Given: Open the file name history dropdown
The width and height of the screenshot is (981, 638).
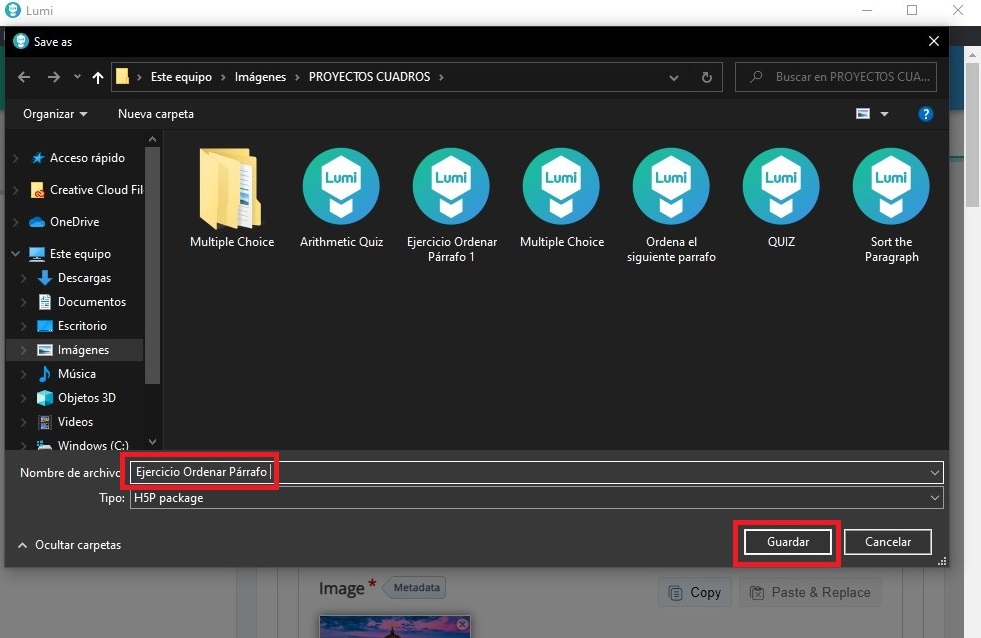Looking at the screenshot, I should point(934,472).
